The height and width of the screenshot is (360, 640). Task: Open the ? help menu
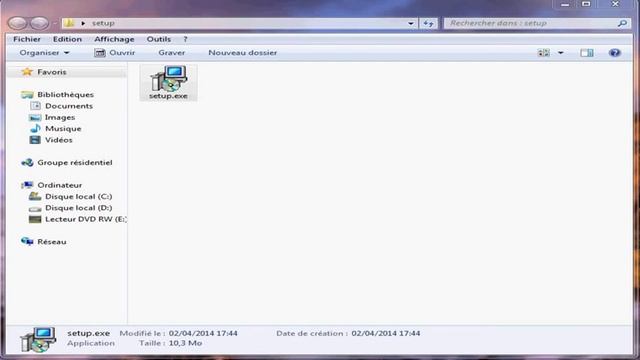[185, 39]
